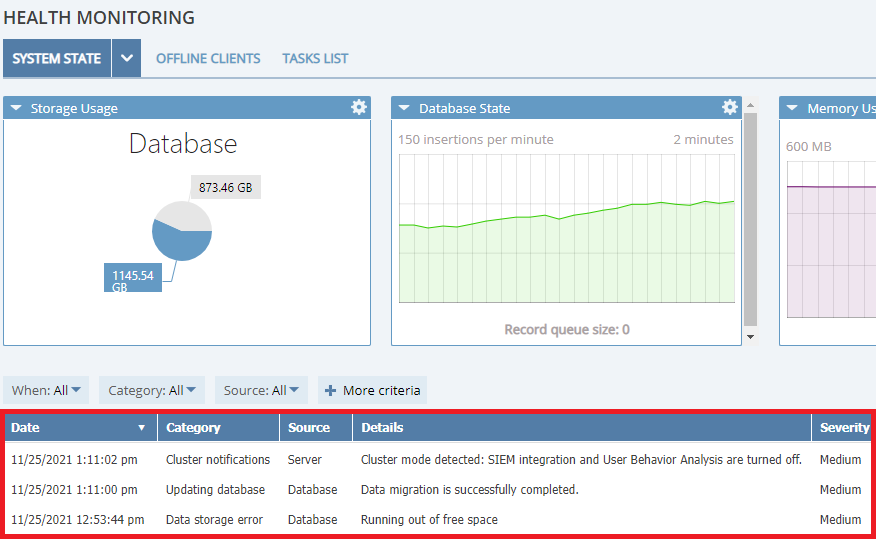Click the Details column header
The width and height of the screenshot is (876, 539).
pos(382,428)
